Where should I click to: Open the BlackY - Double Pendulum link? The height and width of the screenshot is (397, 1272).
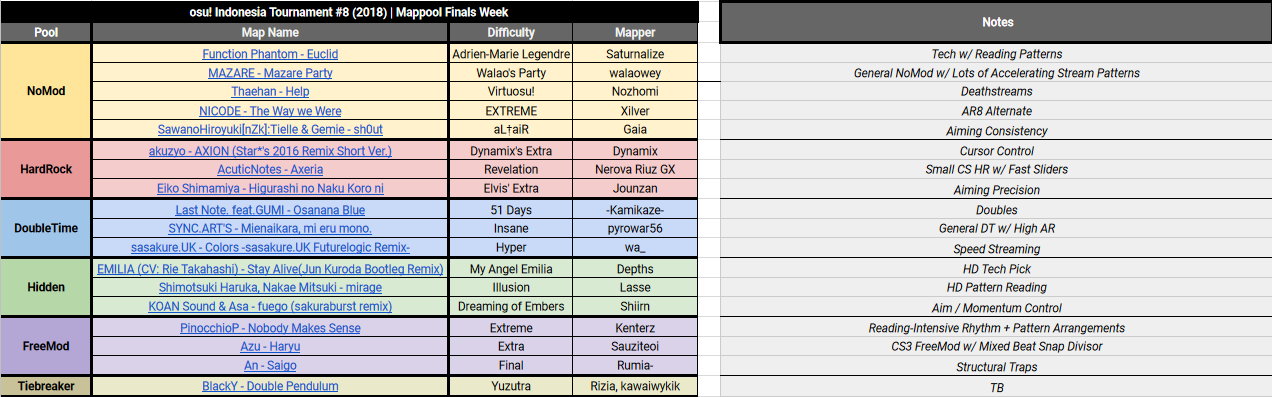pyautogui.click(x=270, y=386)
